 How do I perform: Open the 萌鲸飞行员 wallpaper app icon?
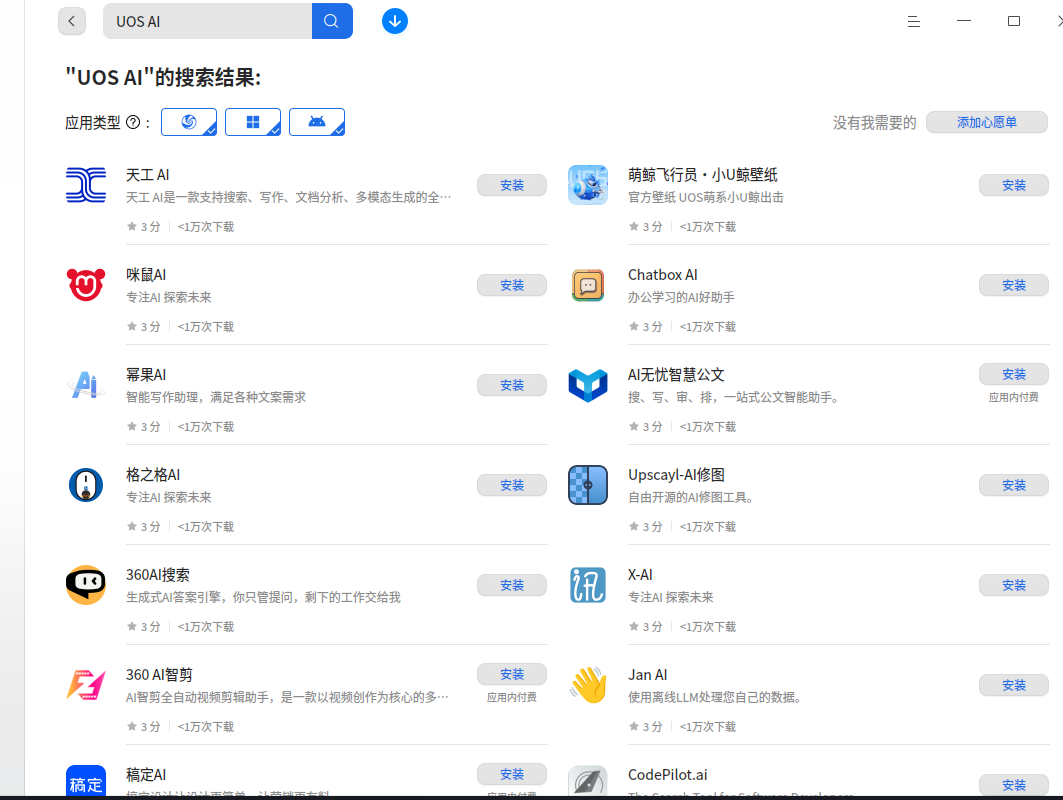(588, 185)
